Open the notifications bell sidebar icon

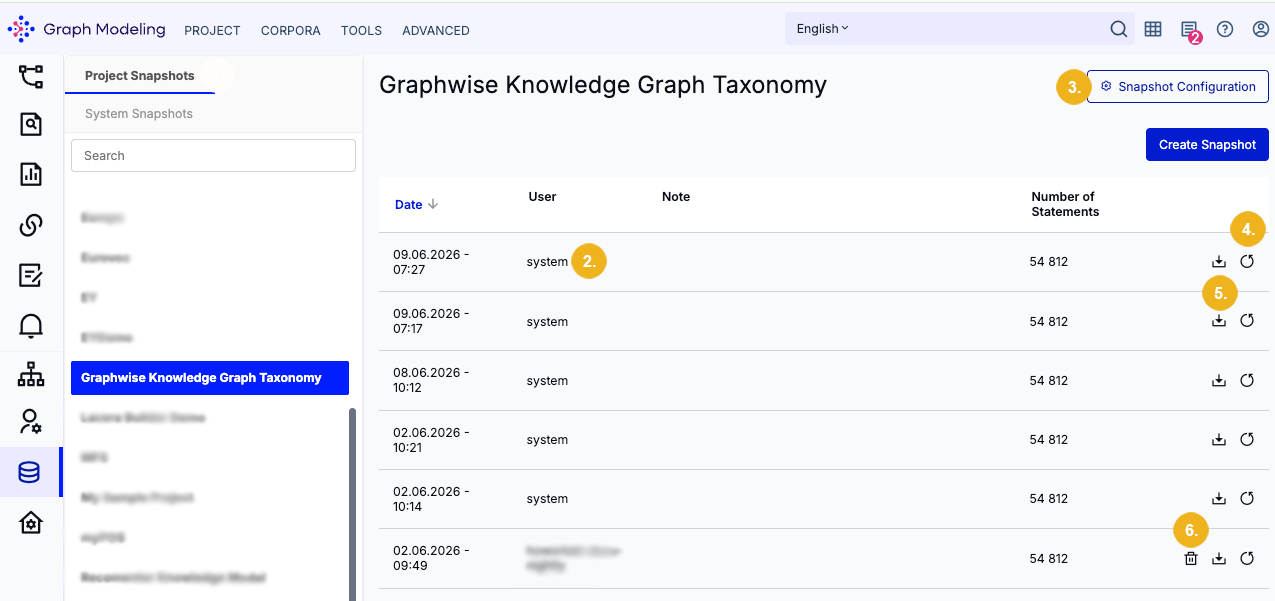[x=31, y=325]
